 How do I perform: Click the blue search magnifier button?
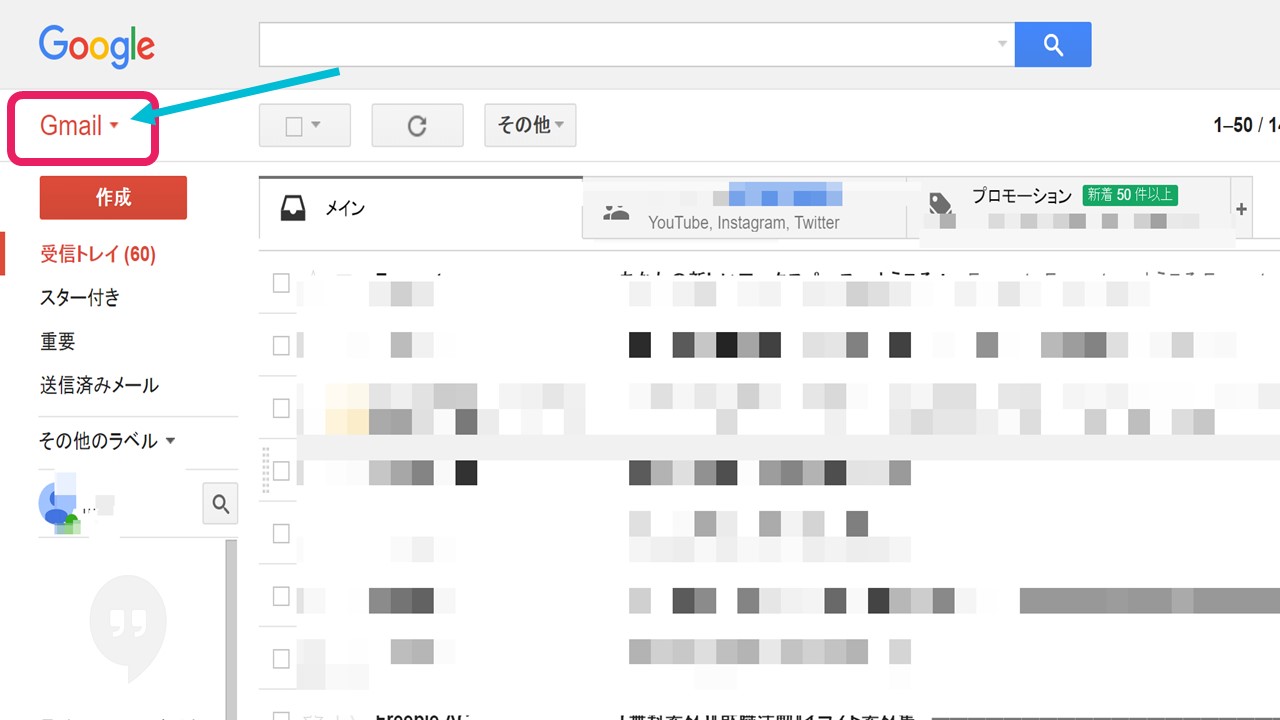pyautogui.click(x=1052, y=44)
